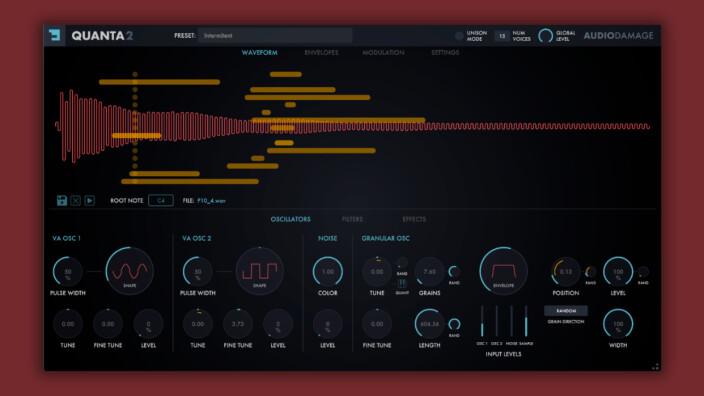Click the granular Envelope shape knob

(x=503, y=271)
